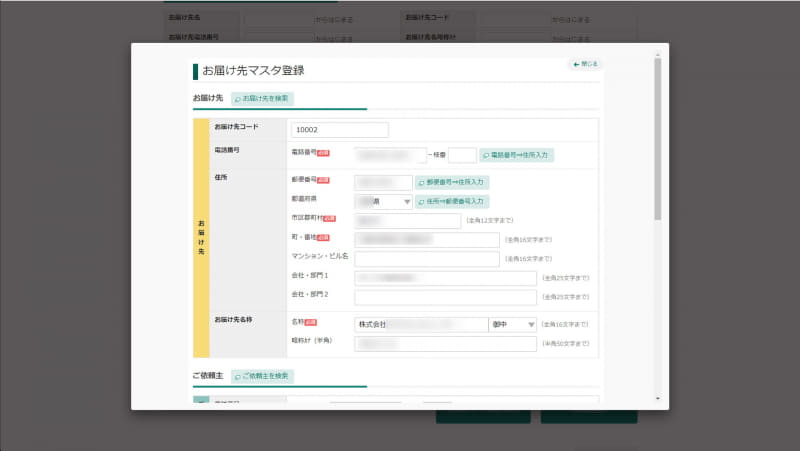Click the お届け先コード field showing 10002
The height and width of the screenshot is (451, 800).
pos(340,130)
